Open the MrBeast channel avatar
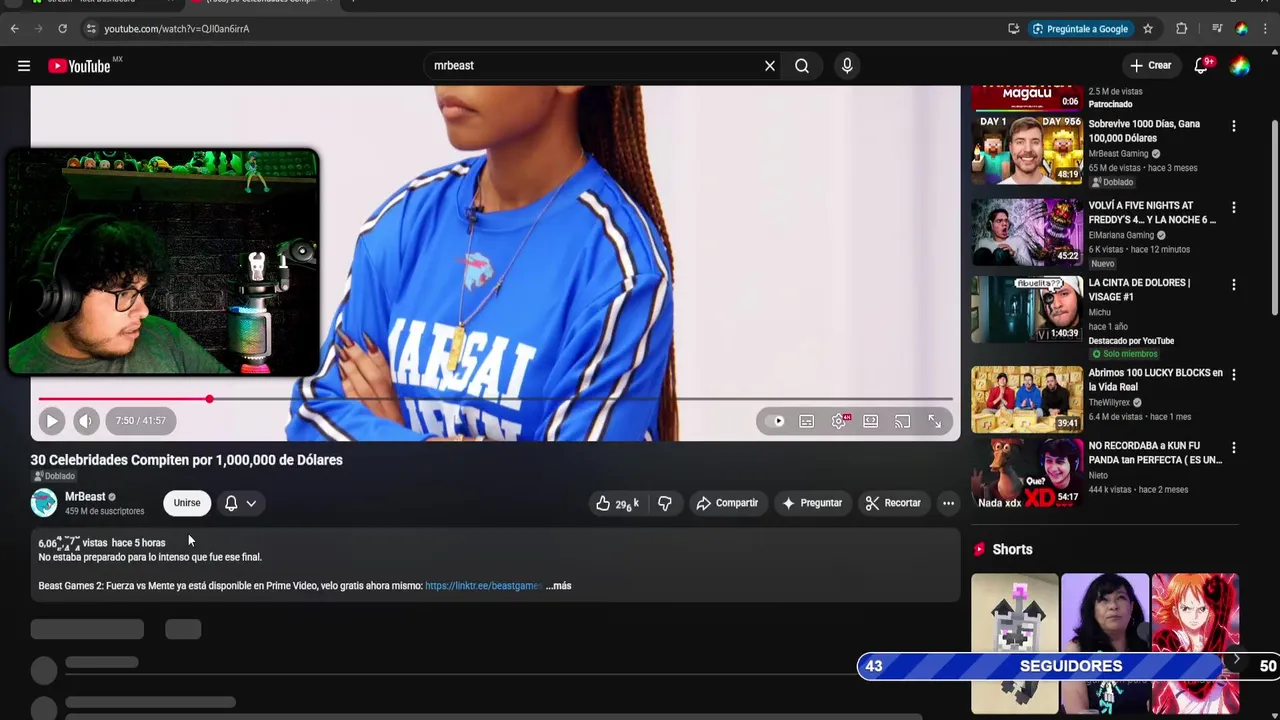 44,503
